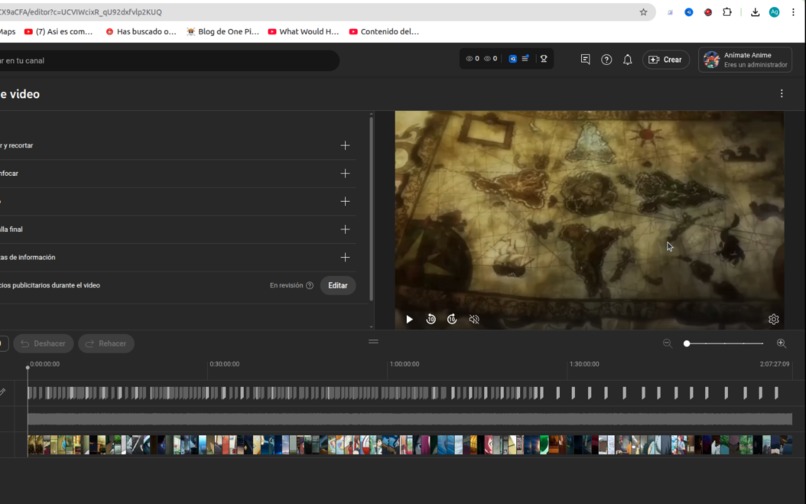
Task: Click the blue extension icon in the stats bar
Action: (512, 59)
